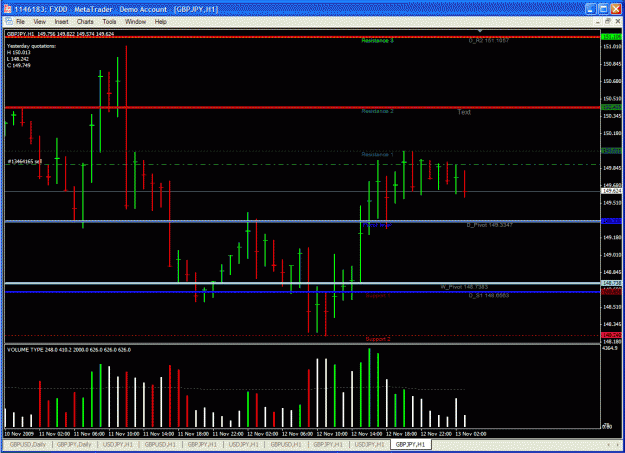Click the 11 Nov 10:00 time label

[124, 434]
